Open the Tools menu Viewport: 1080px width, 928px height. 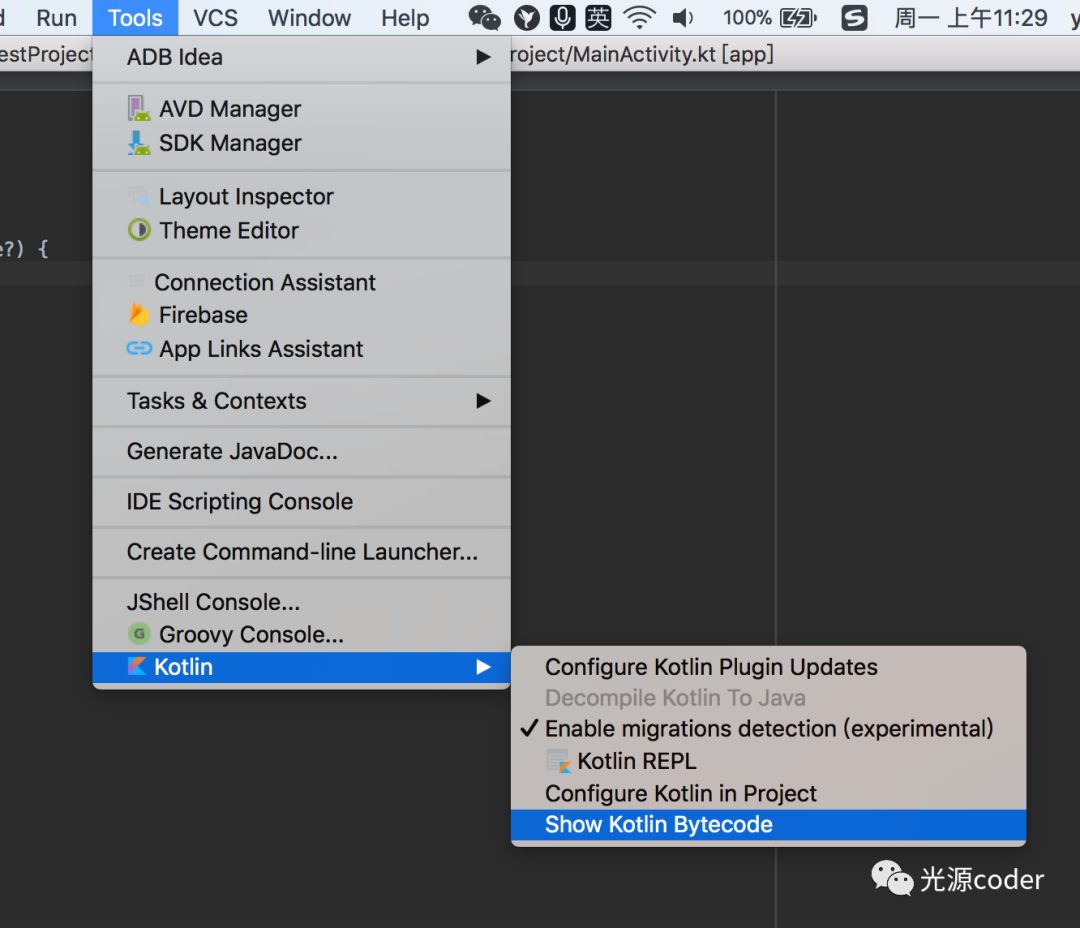[135, 18]
